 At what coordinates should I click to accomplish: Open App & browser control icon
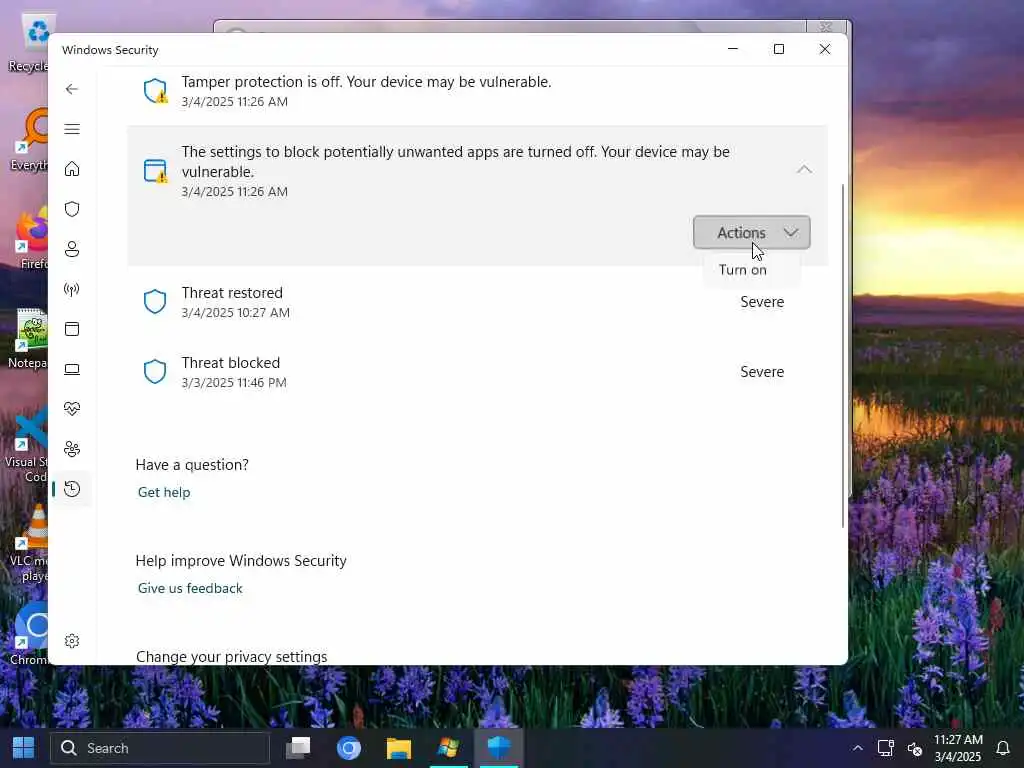click(x=72, y=329)
